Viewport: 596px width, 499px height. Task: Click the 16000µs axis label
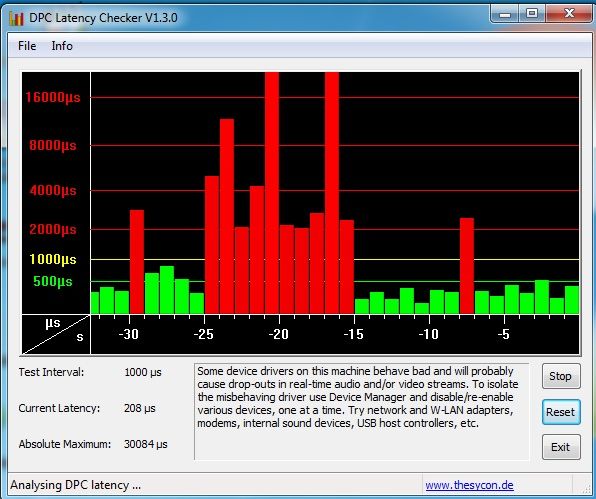[x=53, y=98]
